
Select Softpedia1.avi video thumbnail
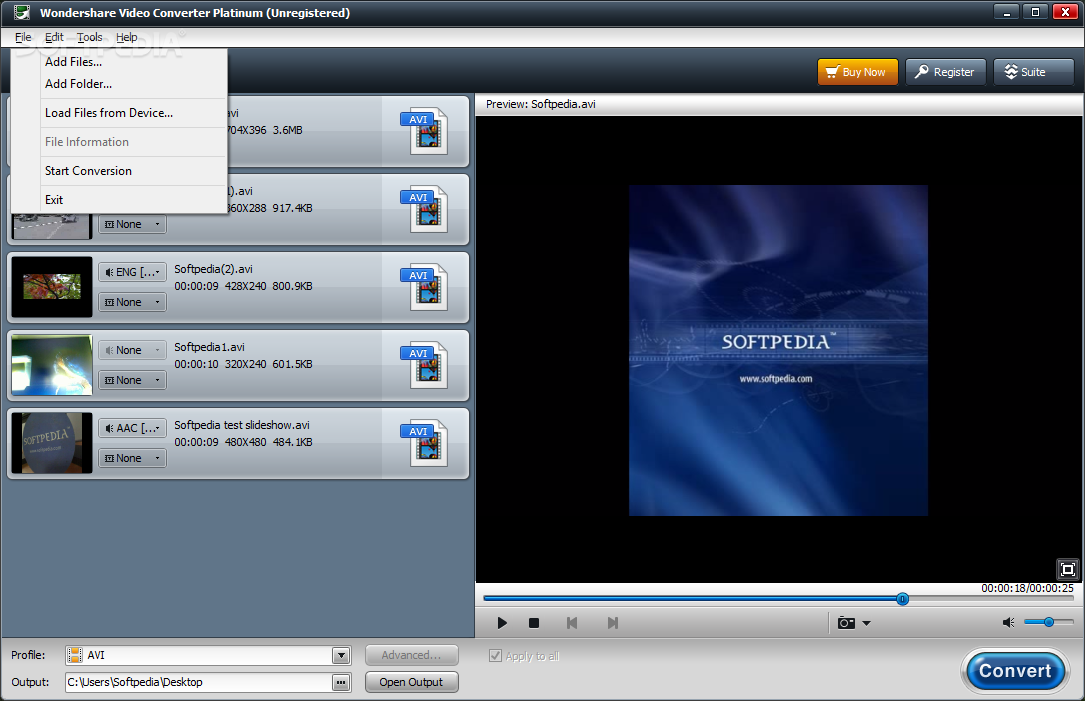coord(52,365)
